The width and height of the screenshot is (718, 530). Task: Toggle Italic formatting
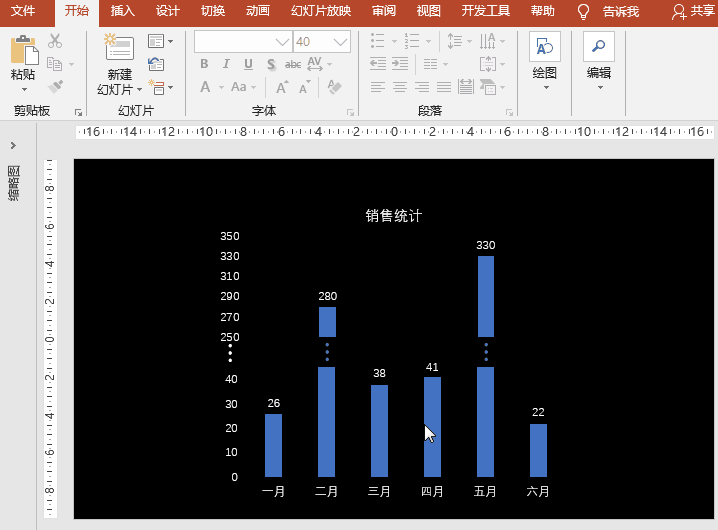(x=226, y=64)
